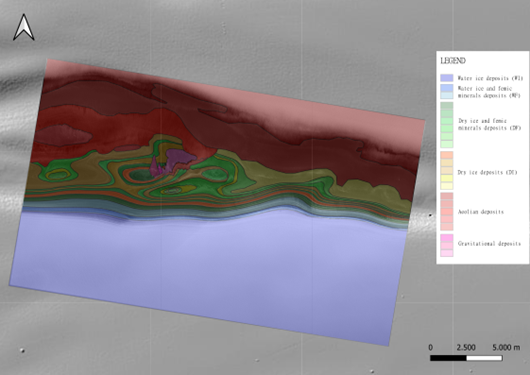The image size is (530, 375).
Task: Click the 'Dry ice and femic minerals deposits (DF)' label
Action: pyautogui.click(x=489, y=124)
